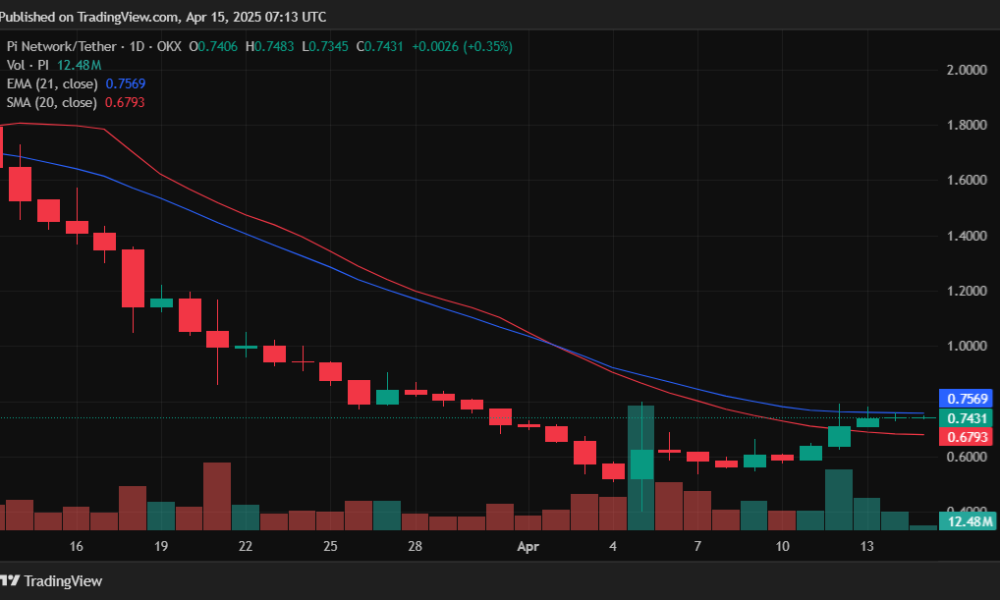1000x600 pixels.
Task: Click the tallest red volume bar
Action: [217, 495]
